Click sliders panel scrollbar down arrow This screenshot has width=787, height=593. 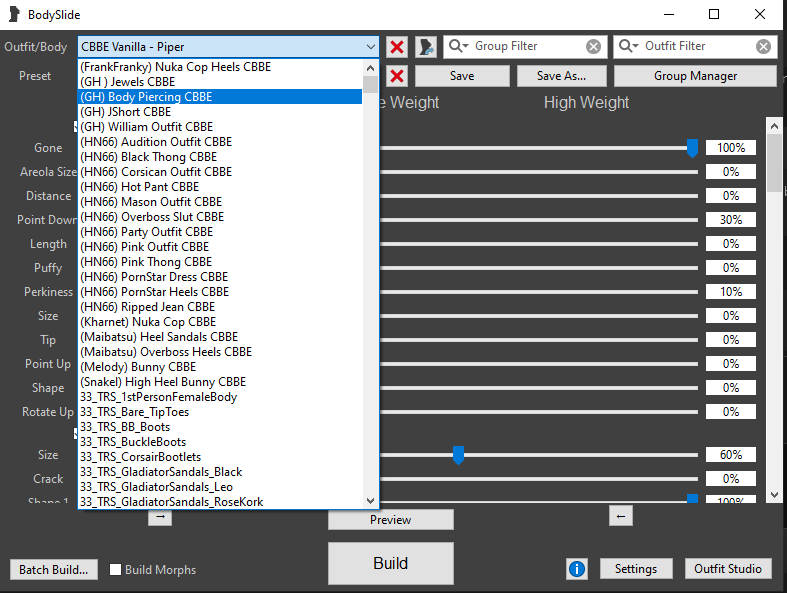click(x=774, y=495)
